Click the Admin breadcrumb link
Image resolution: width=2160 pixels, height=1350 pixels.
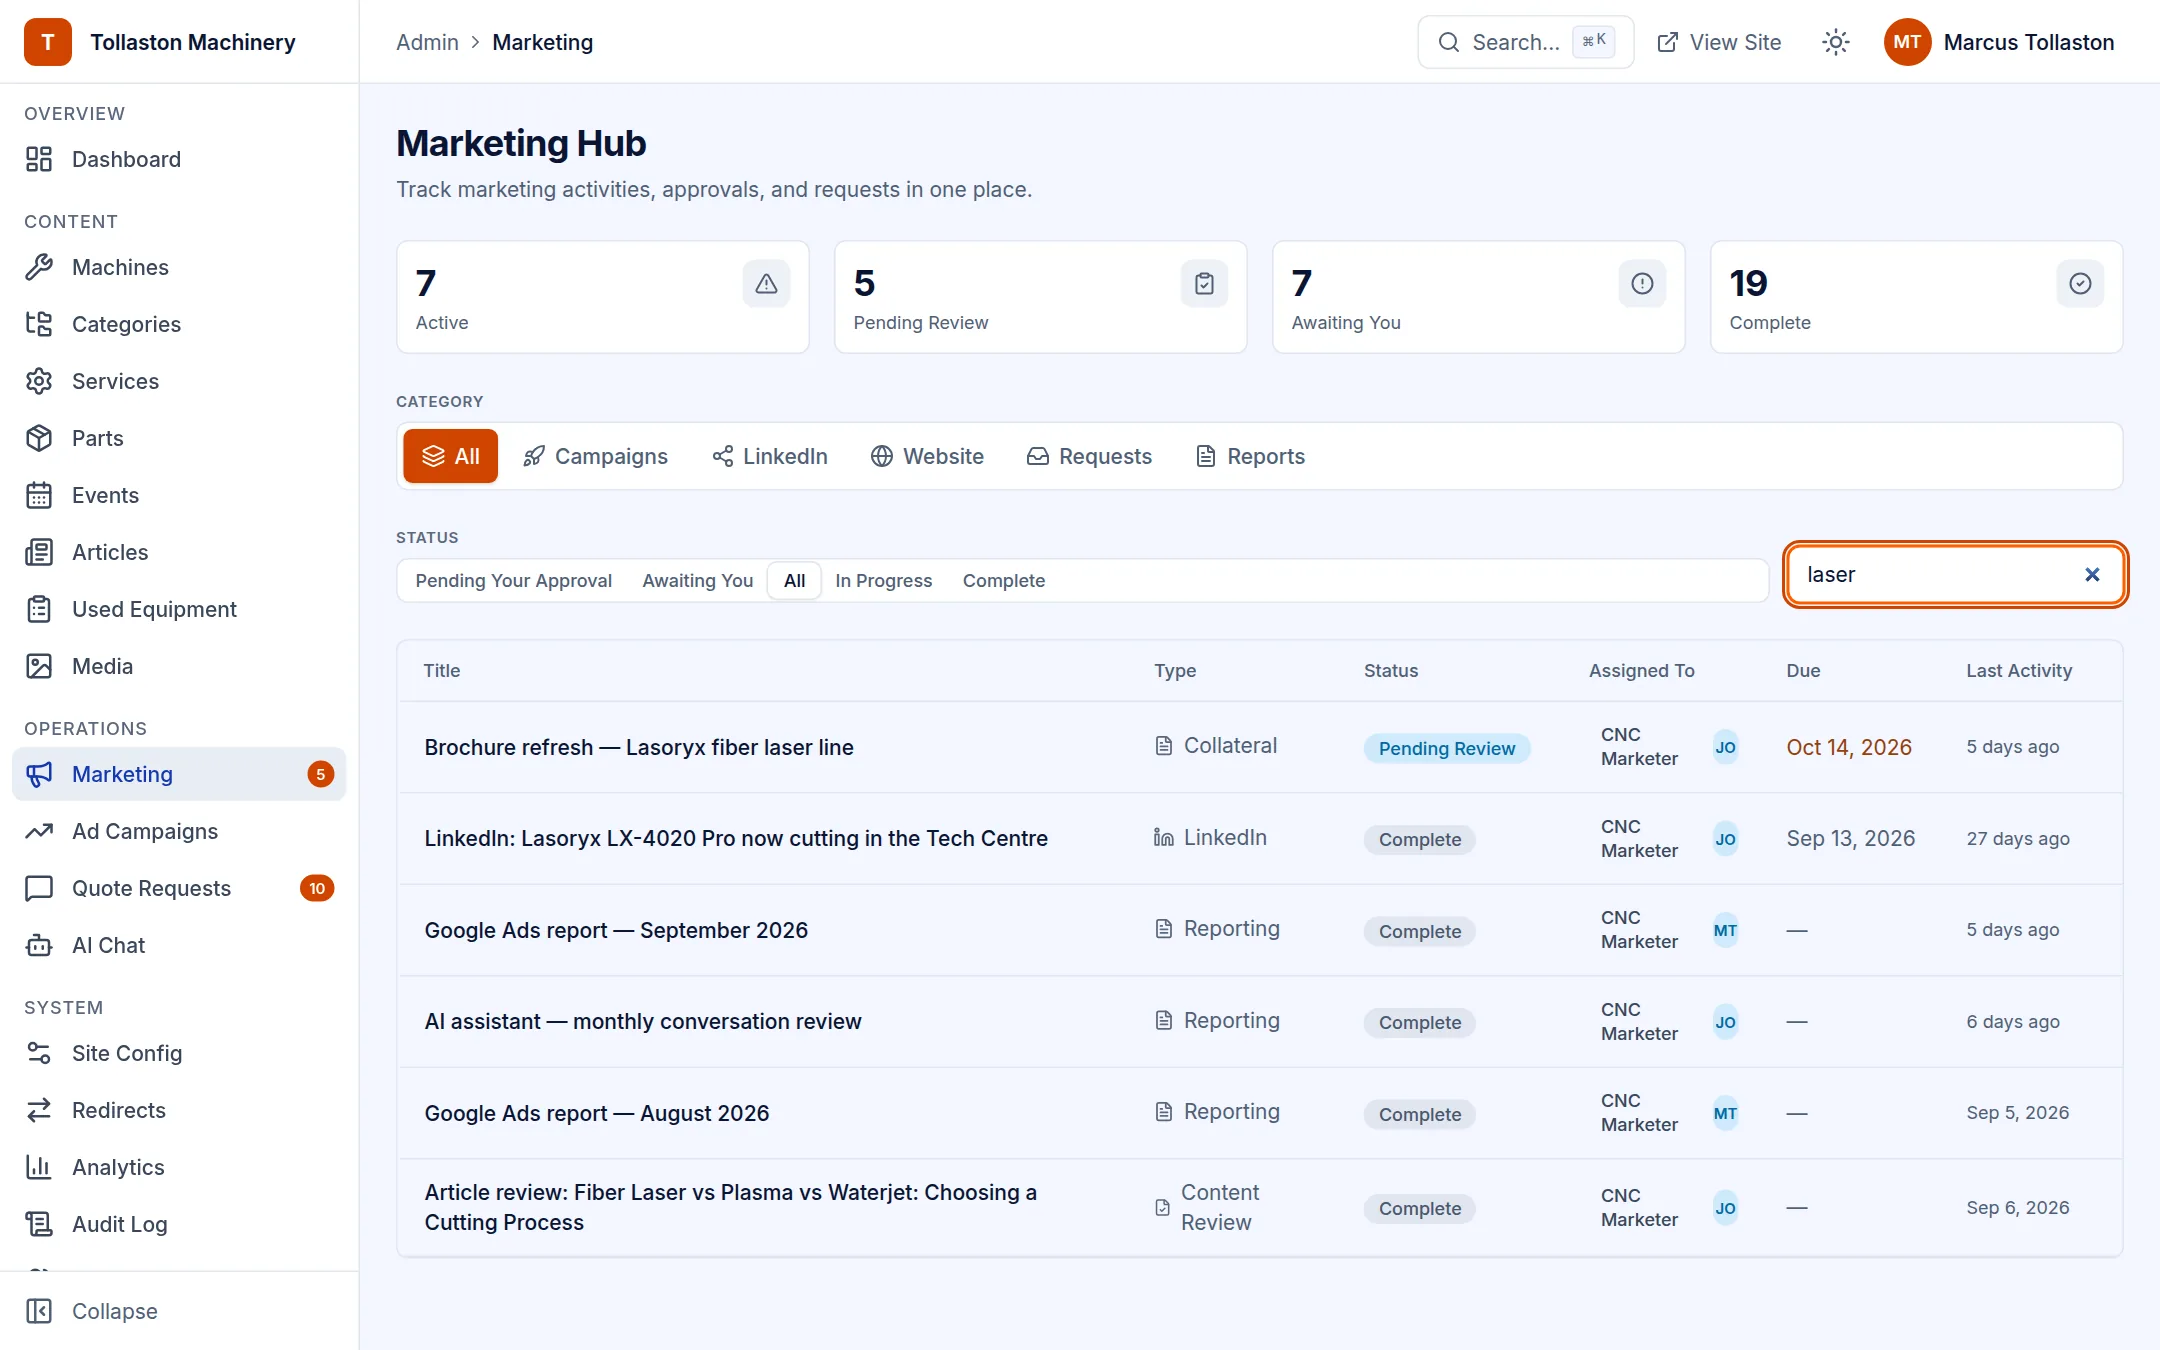point(427,42)
